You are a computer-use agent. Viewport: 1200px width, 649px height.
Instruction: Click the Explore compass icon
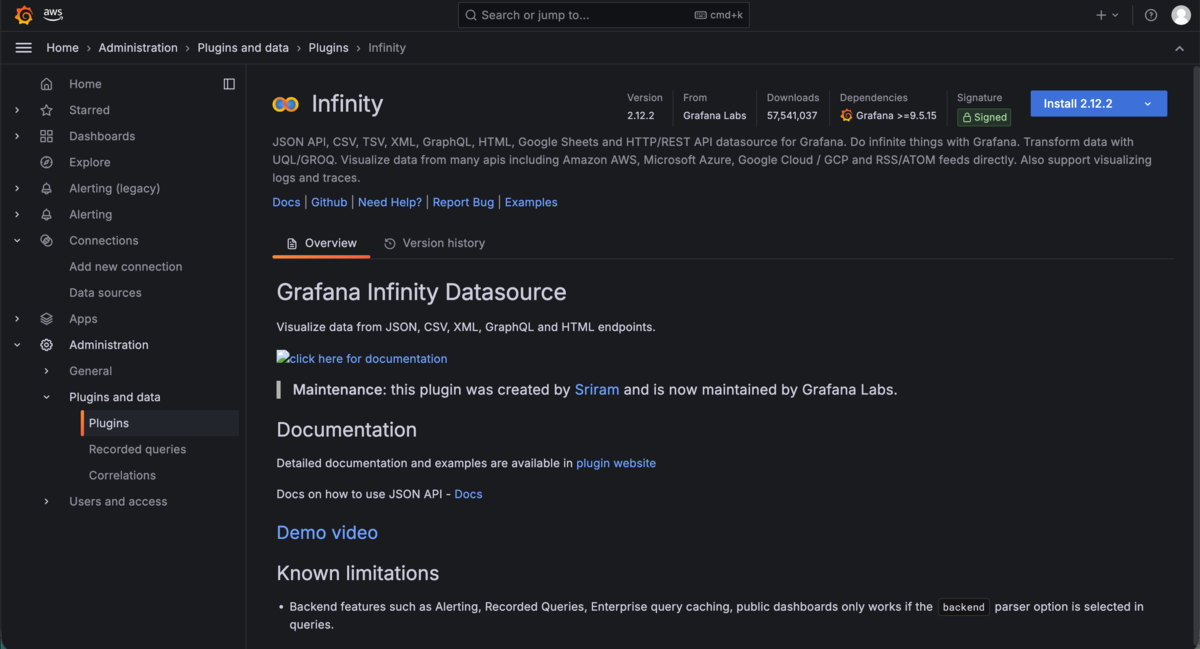coord(46,162)
